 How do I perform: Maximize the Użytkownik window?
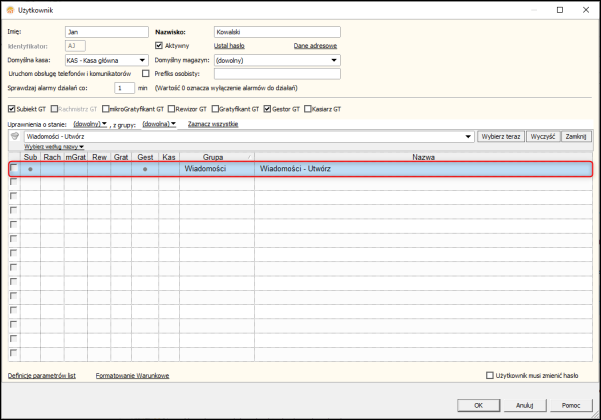point(560,10)
